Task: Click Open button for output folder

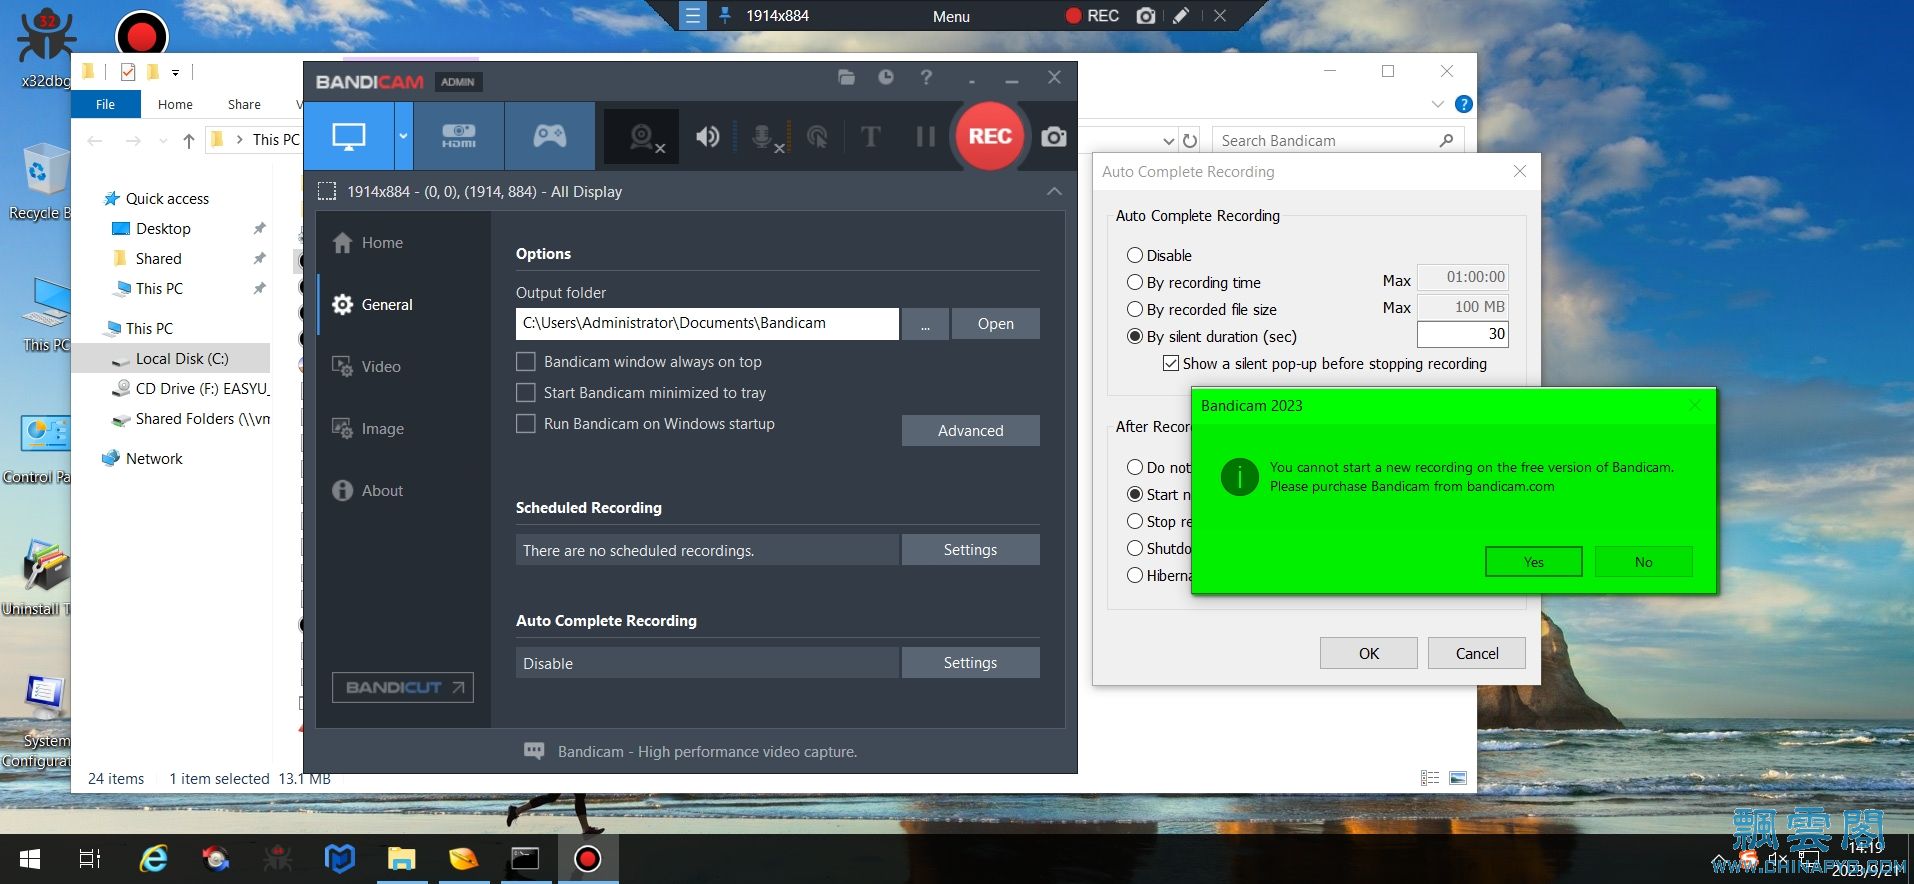Action: tap(995, 323)
